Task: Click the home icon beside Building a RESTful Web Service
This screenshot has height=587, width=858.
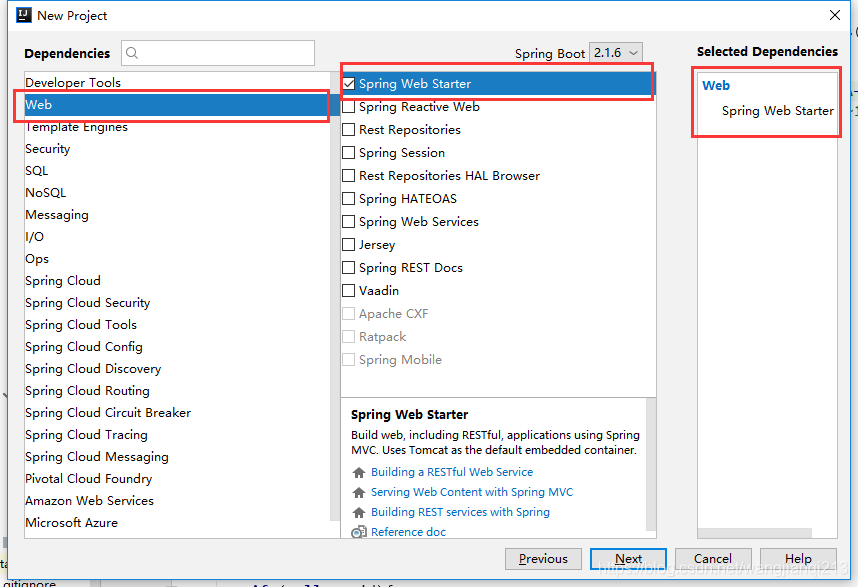Action: pos(359,472)
